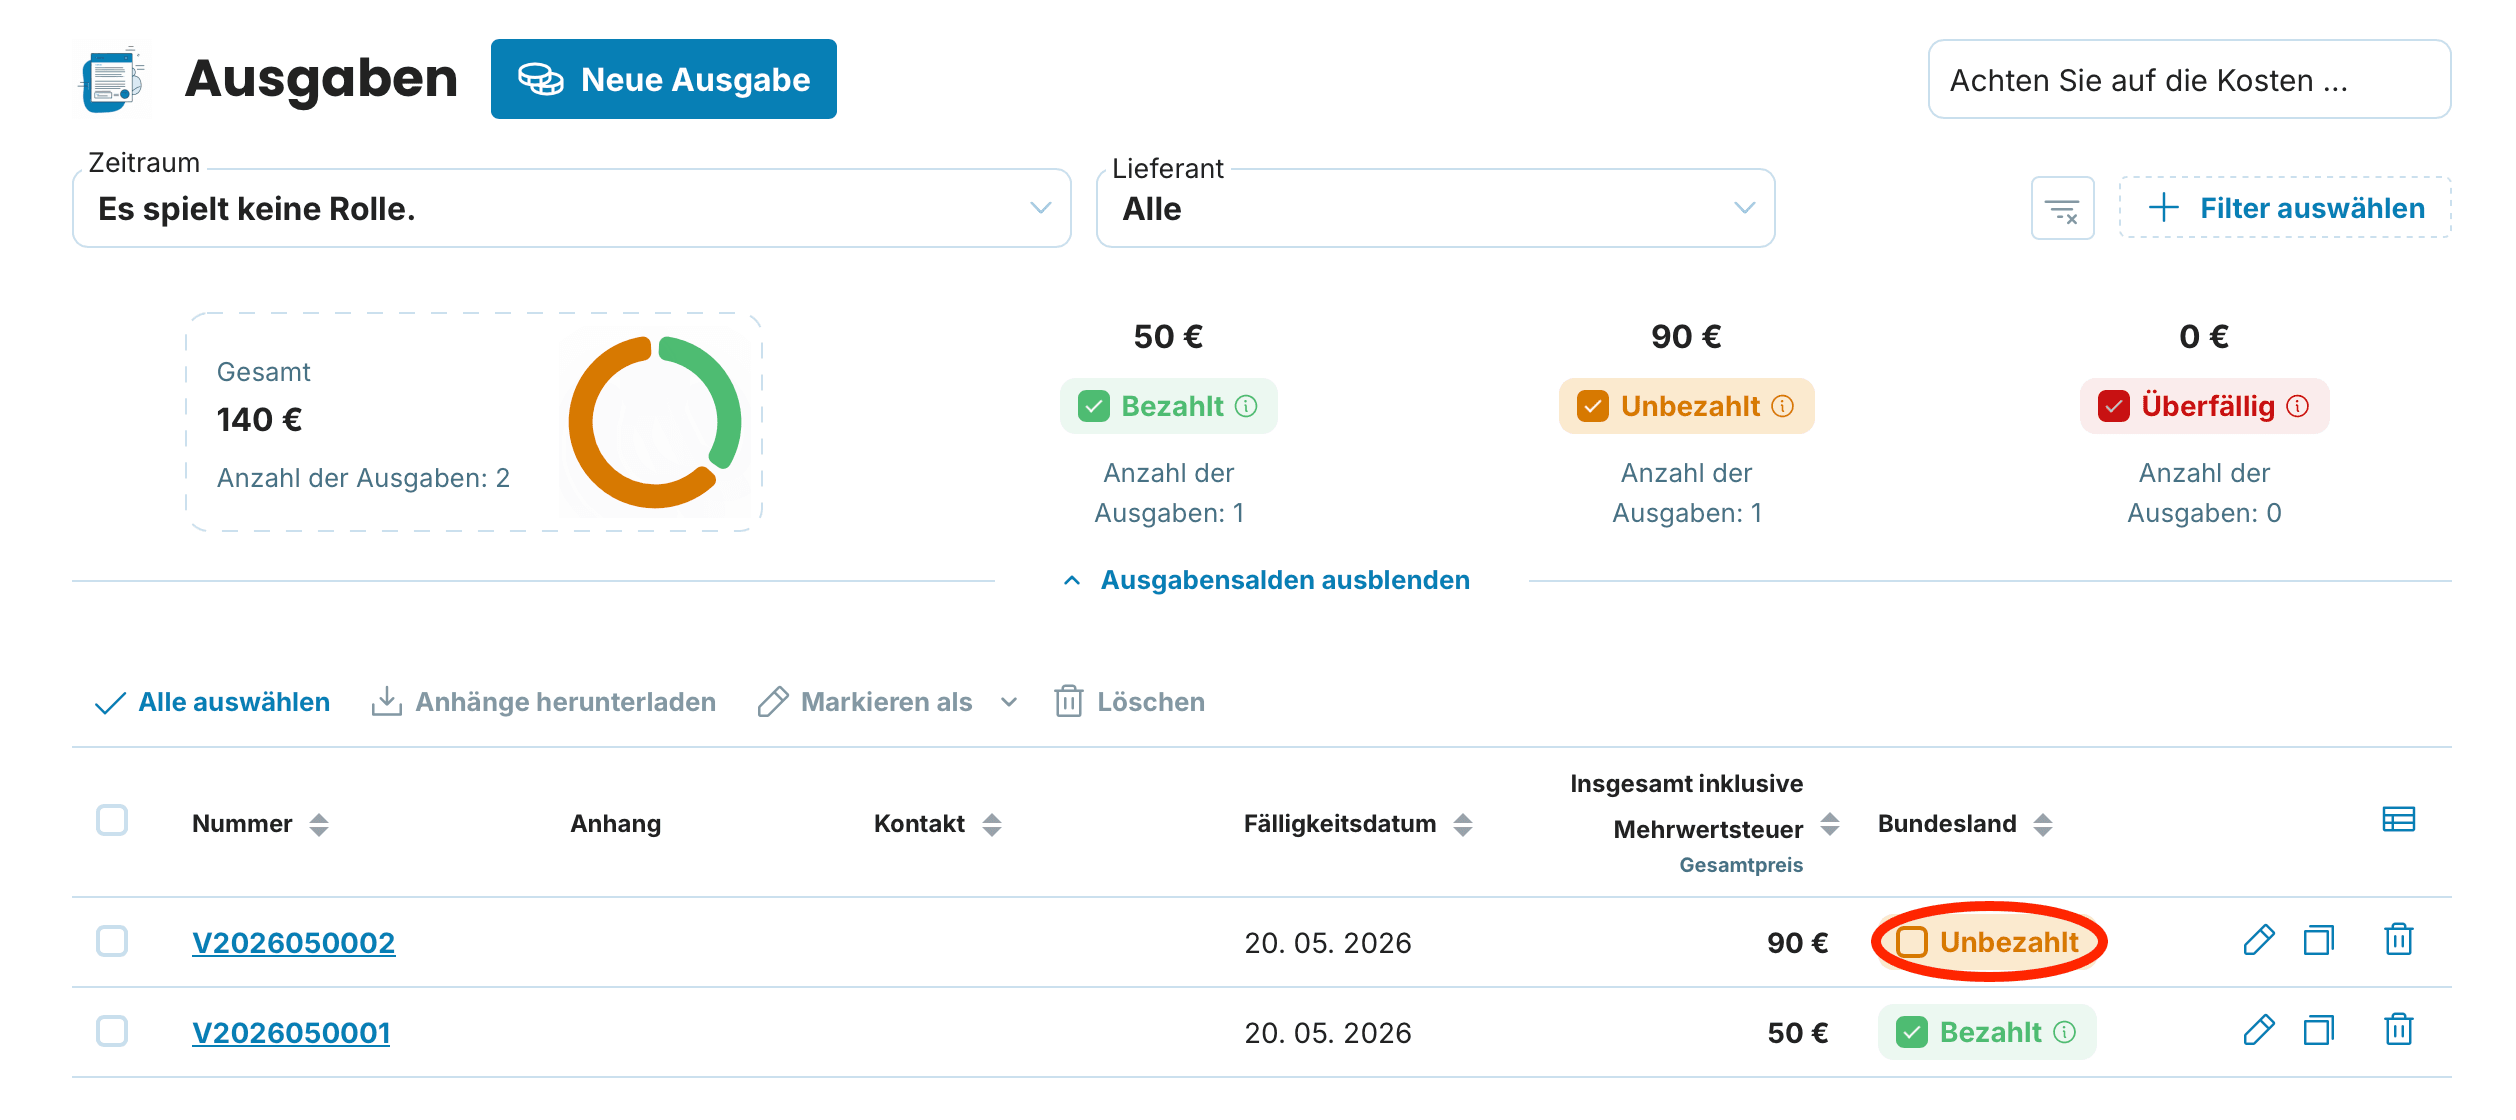Sort table by Fälligkeitsdatum column arrows
Image resolution: width=2516 pixels, height=1120 pixels.
[1463, 825]
